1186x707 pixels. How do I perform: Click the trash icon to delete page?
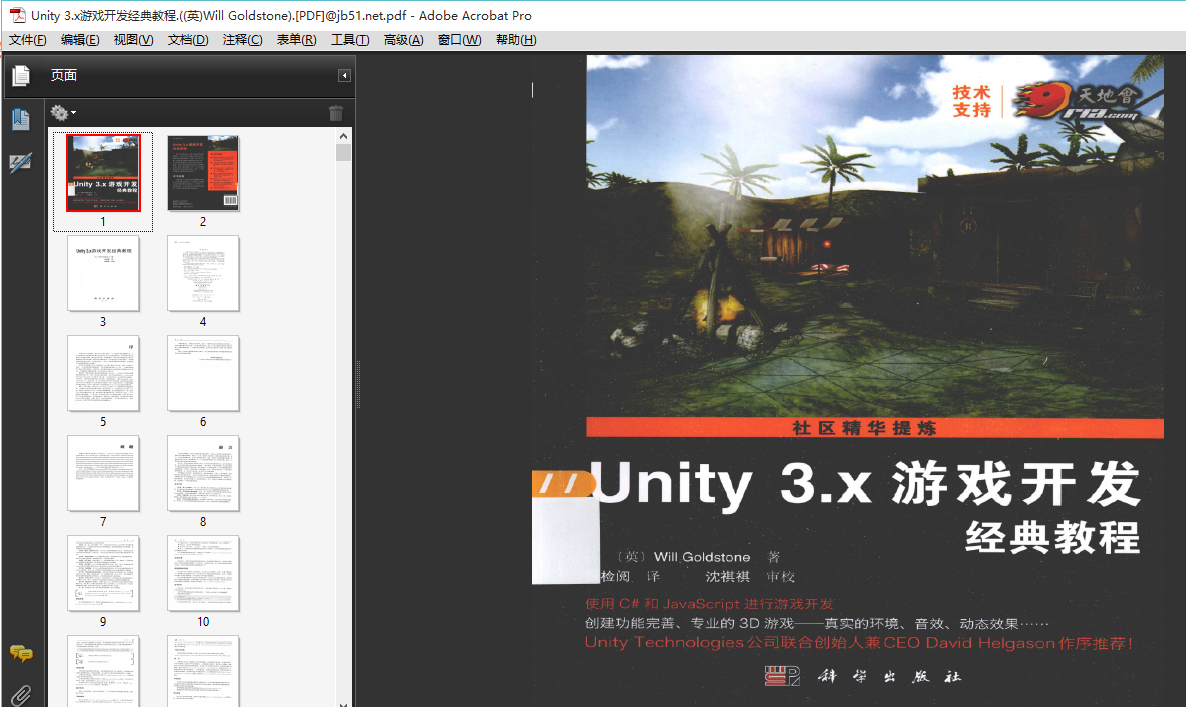(336, 113)
